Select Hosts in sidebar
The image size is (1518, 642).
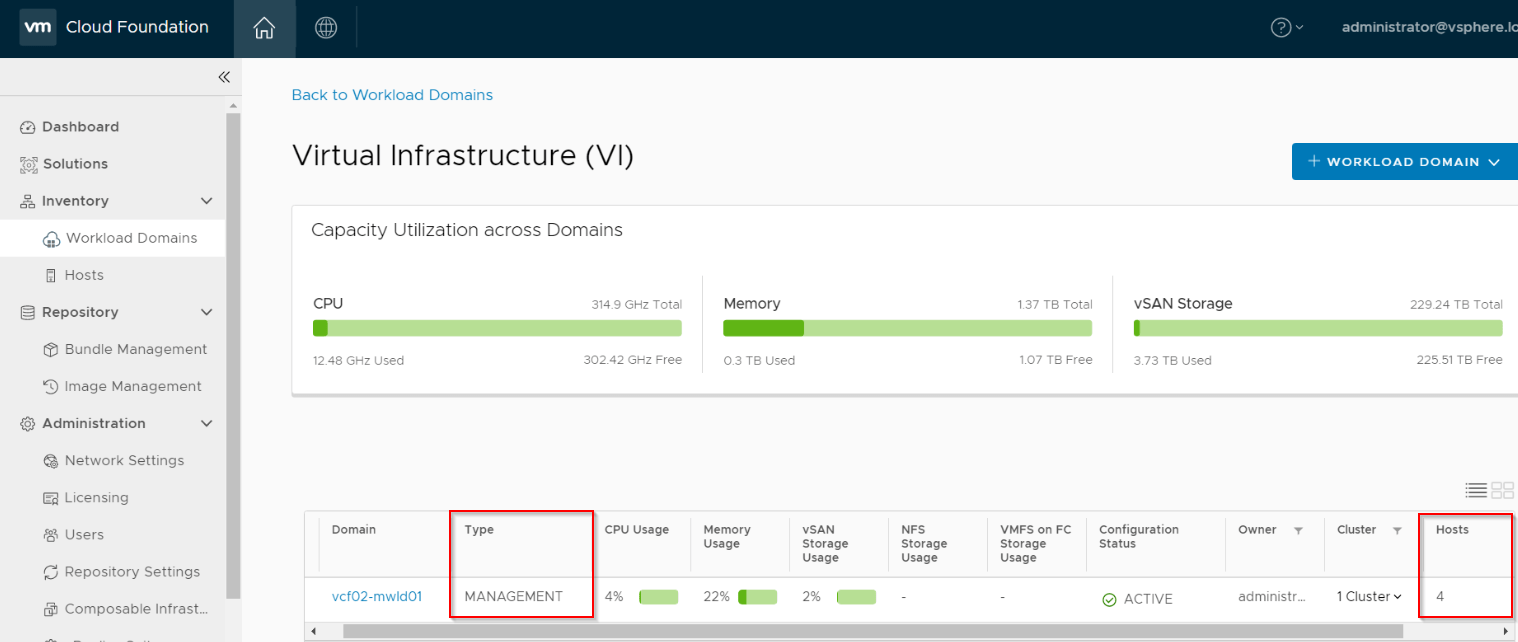(84, 275)
